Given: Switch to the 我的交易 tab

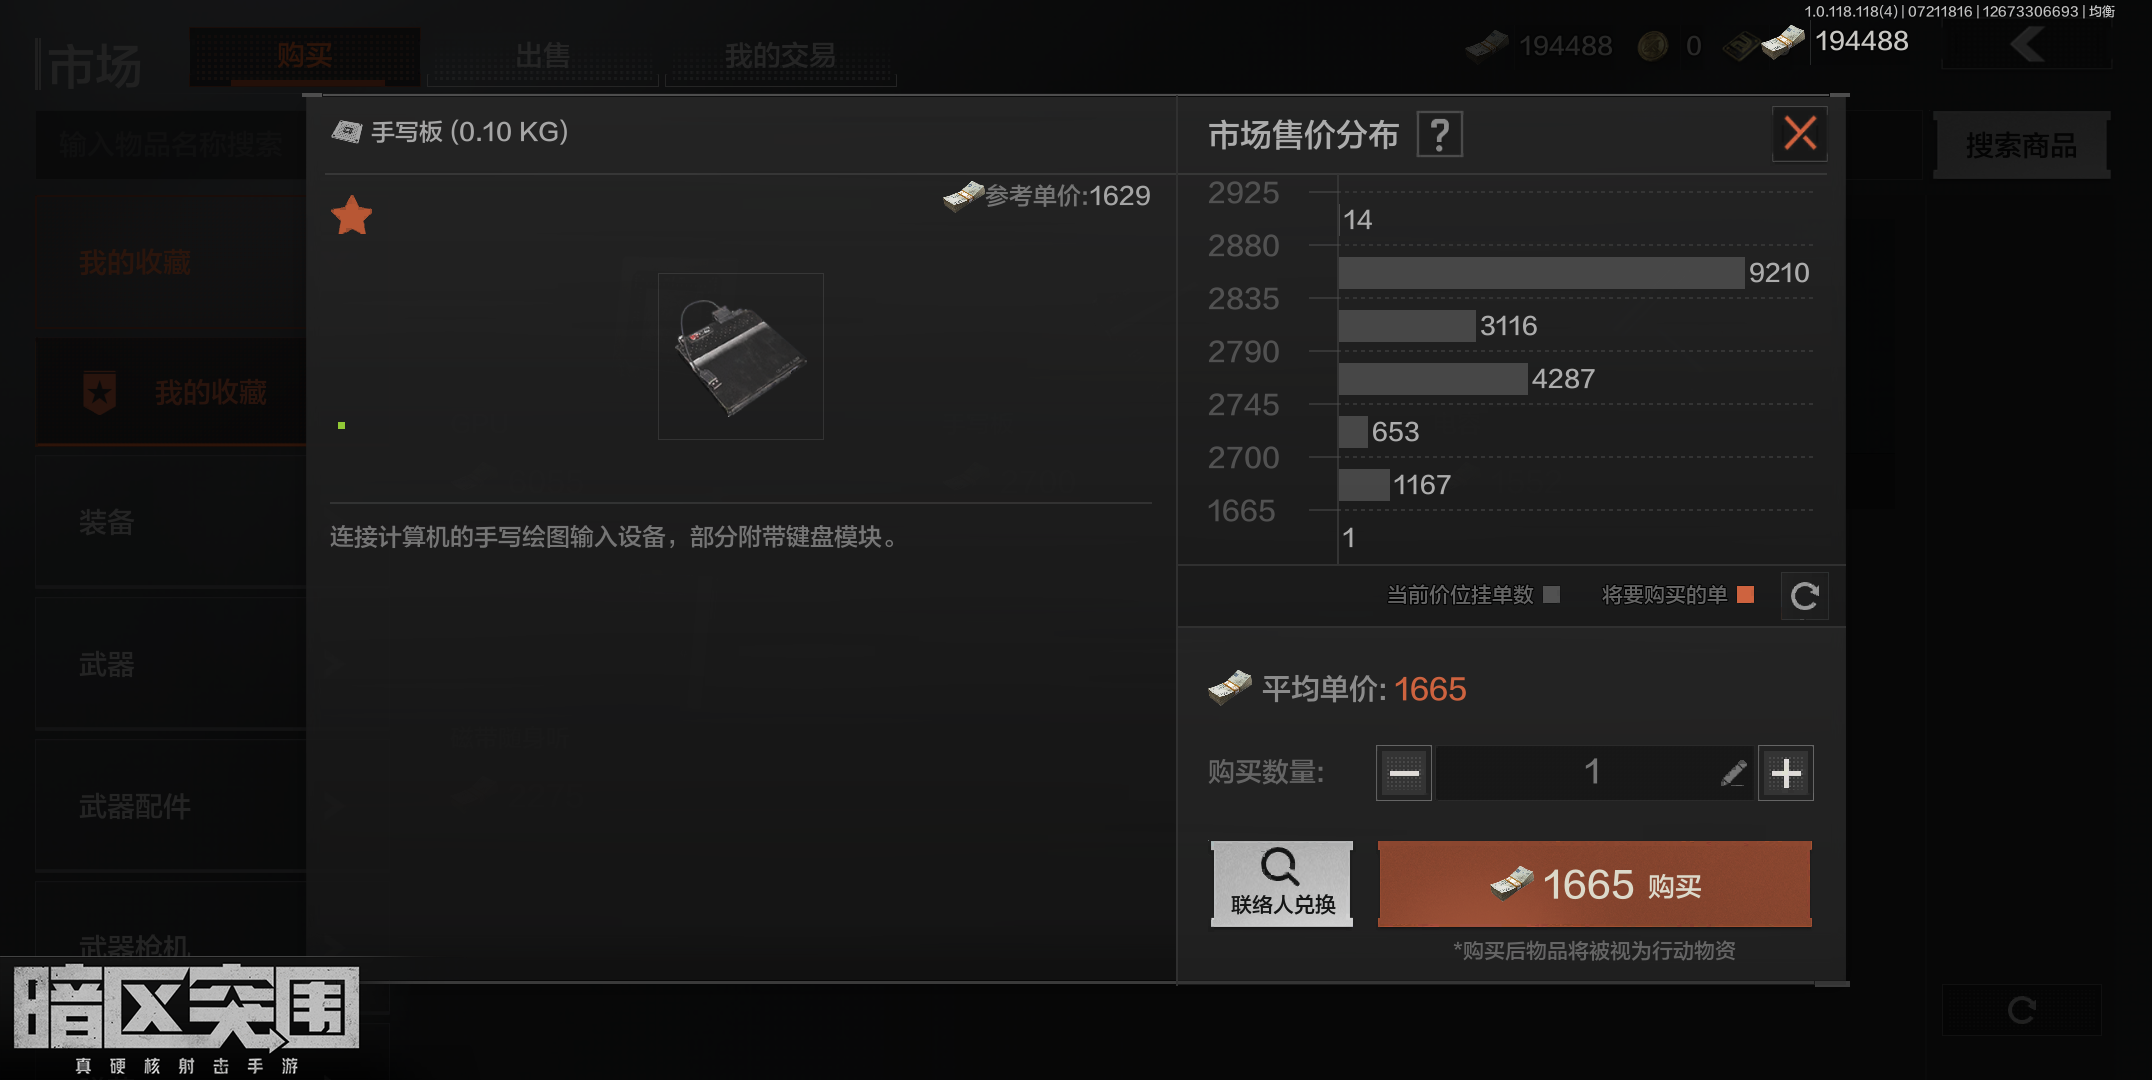Looking at the screenshot, I should (x=781, y=56).
